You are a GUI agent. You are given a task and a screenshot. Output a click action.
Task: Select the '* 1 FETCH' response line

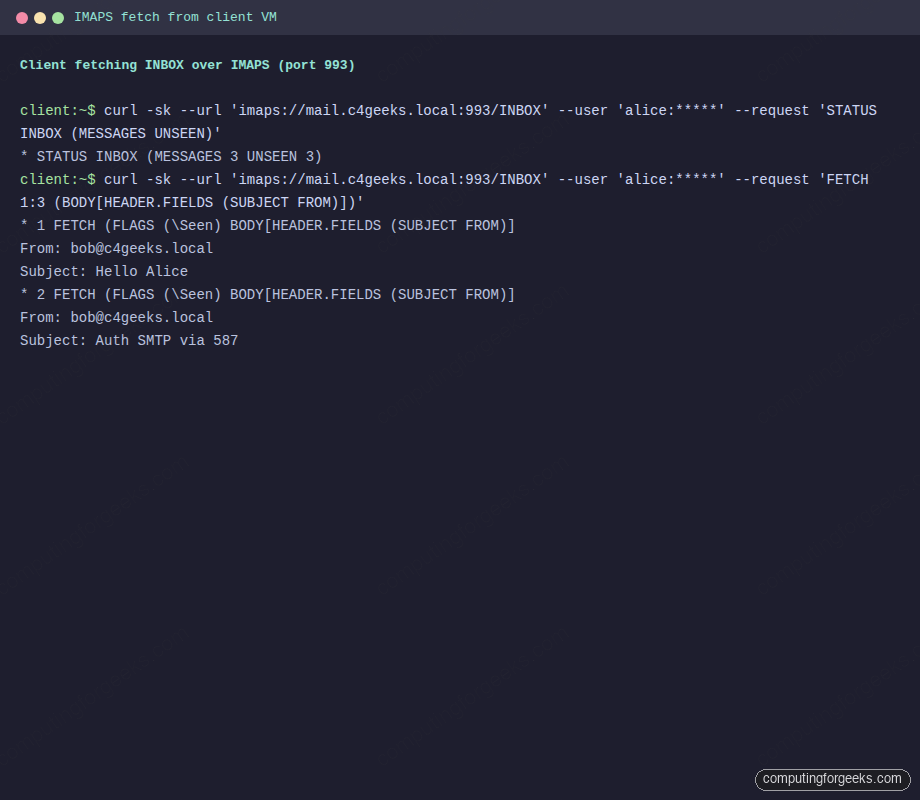coord(267,225)
